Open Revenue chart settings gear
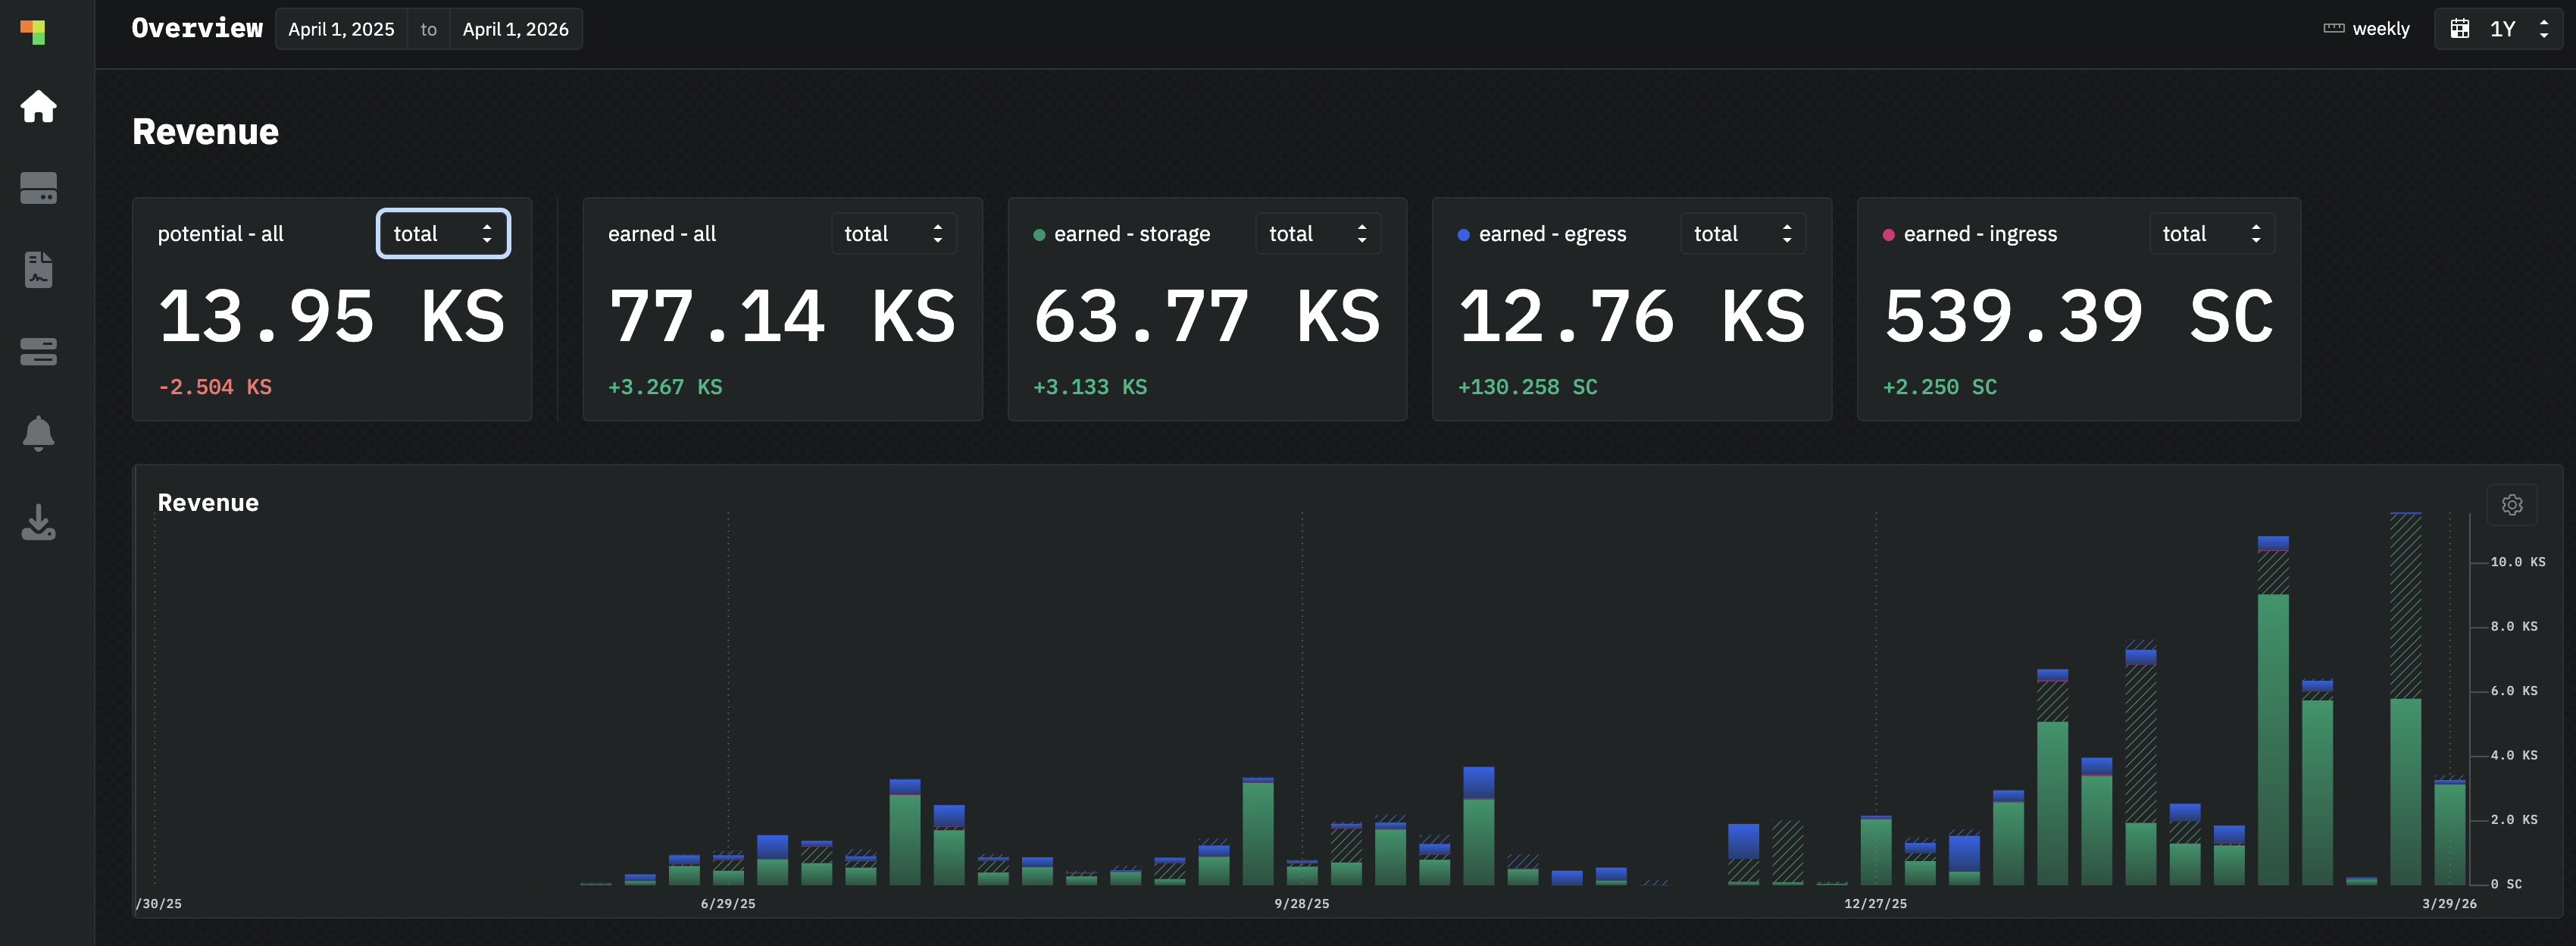2576x946 pixels. (x=2511, y=505)
